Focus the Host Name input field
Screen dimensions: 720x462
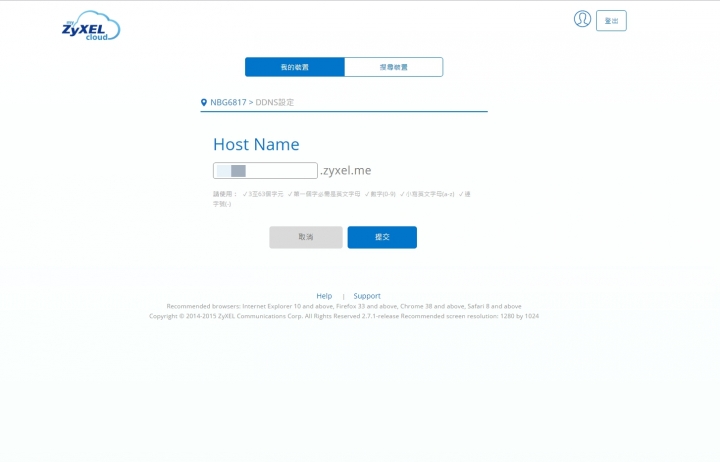tap(265, 170)
